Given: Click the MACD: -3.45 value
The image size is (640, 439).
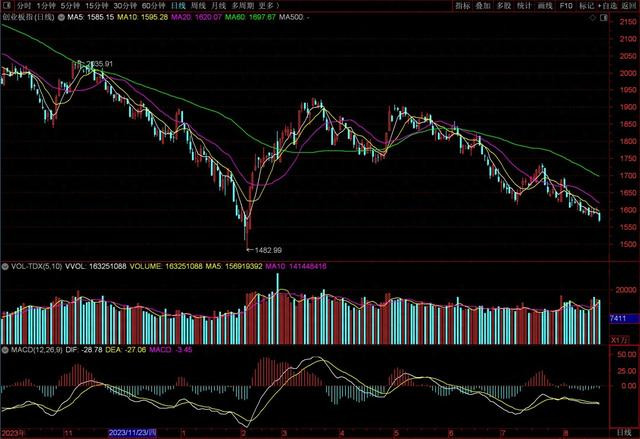Looking at the screenshot, I should pos(171,350).
